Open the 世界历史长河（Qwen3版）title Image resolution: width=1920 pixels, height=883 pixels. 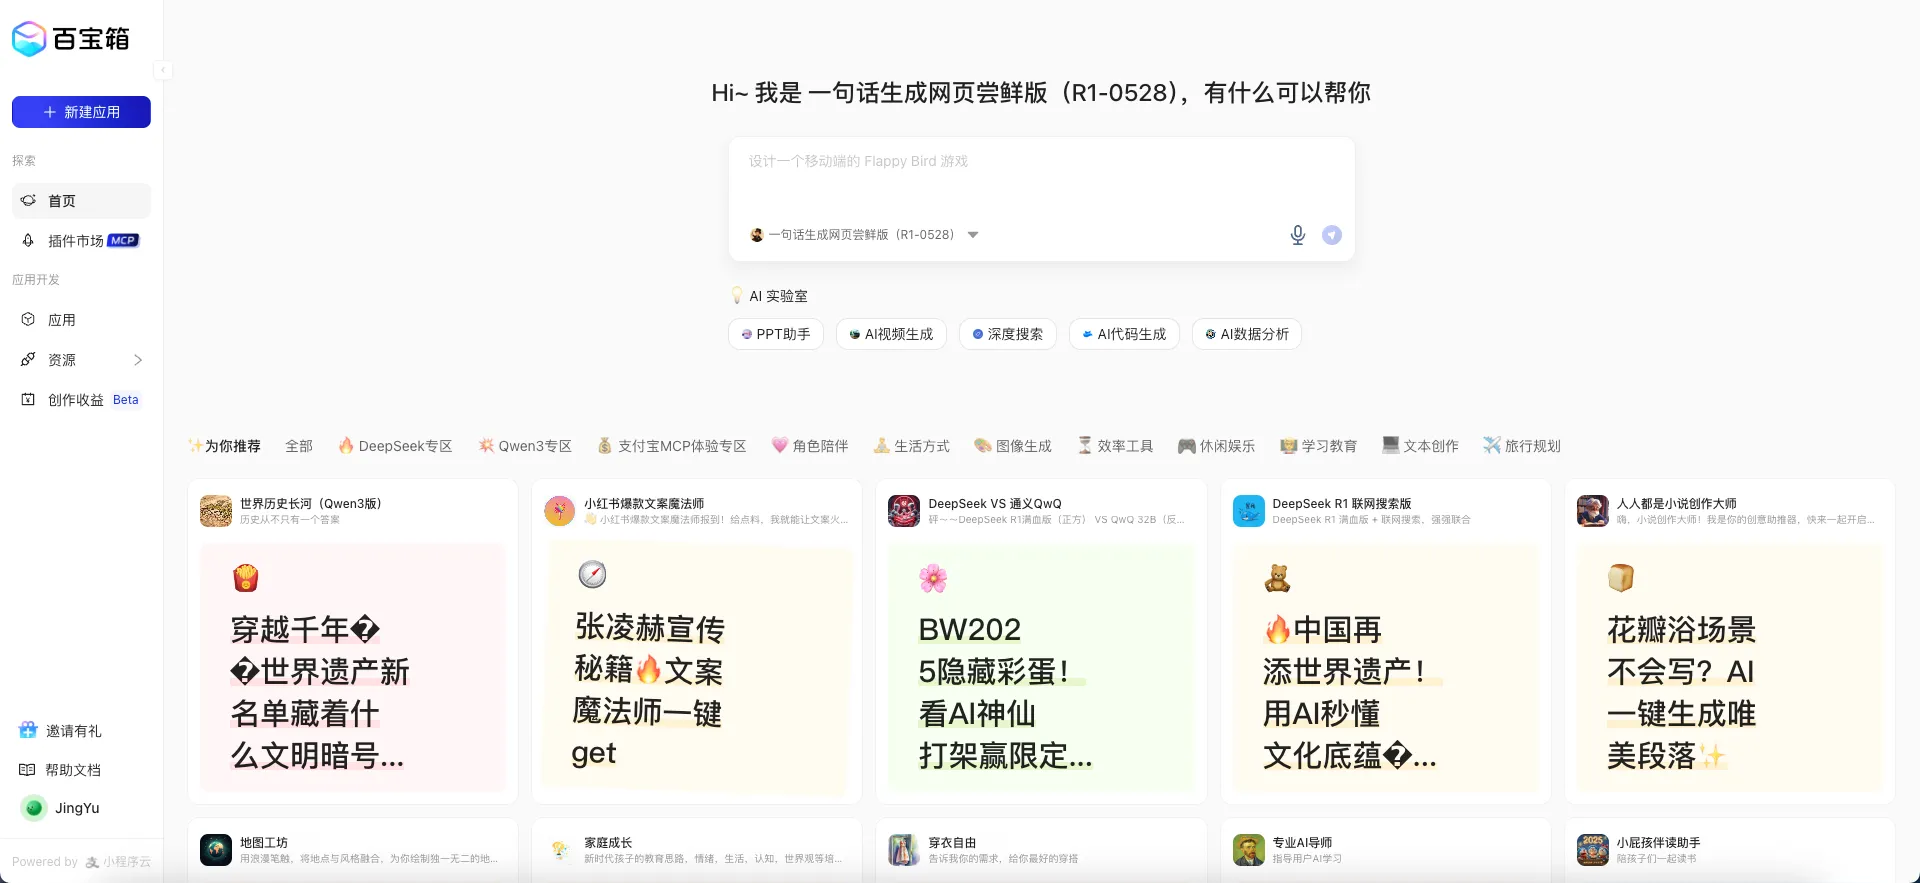coord(311,504)
